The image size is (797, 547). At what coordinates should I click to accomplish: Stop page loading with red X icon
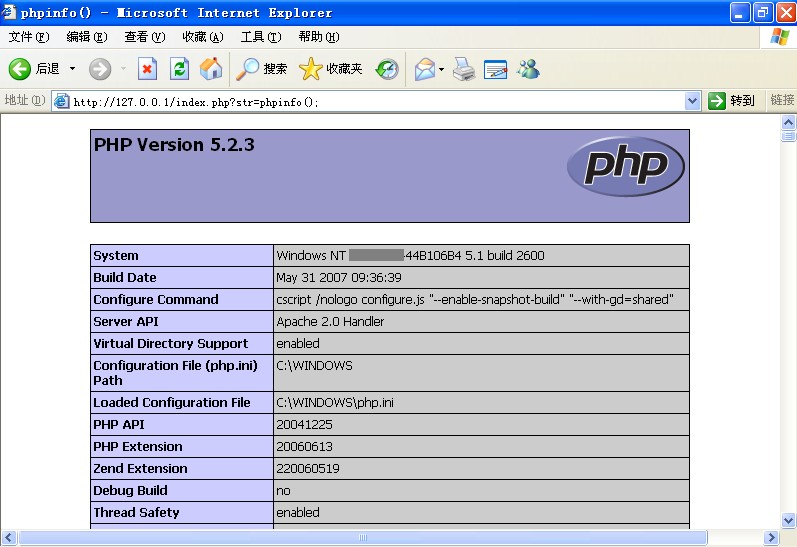click(x=147, y=69)
